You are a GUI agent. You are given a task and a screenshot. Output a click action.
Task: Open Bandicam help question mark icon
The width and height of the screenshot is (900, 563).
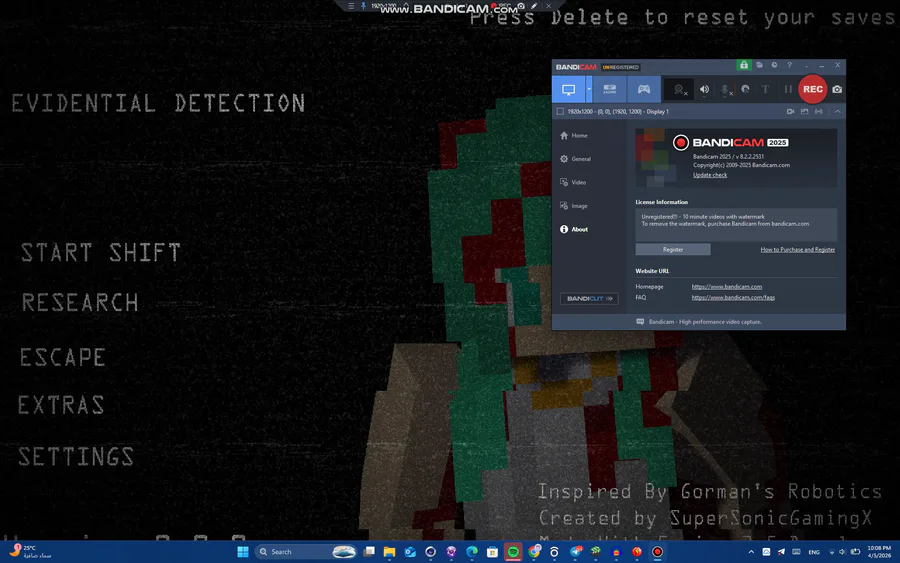pos(789,65)
